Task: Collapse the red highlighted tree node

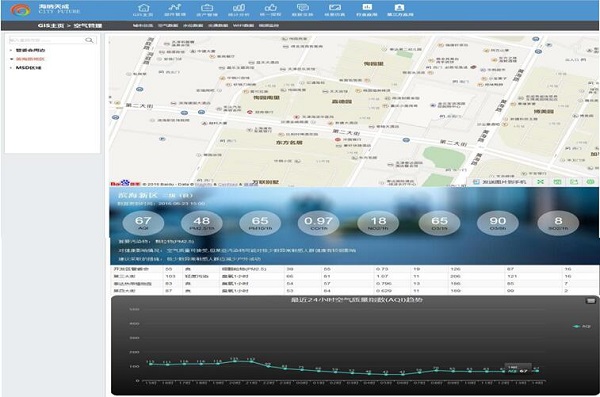Action: pos(11,59)
